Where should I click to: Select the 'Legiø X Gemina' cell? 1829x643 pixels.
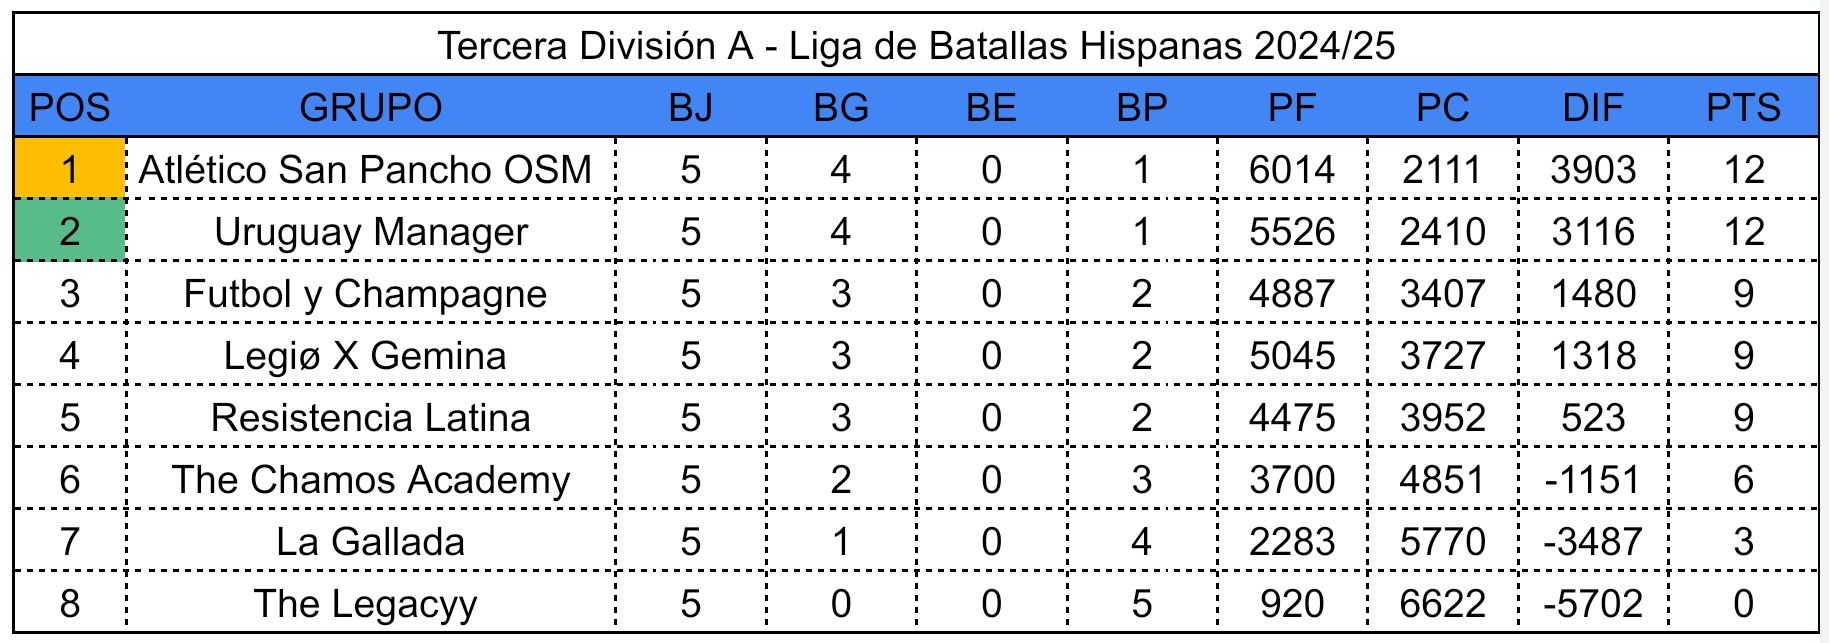point(365,355)
